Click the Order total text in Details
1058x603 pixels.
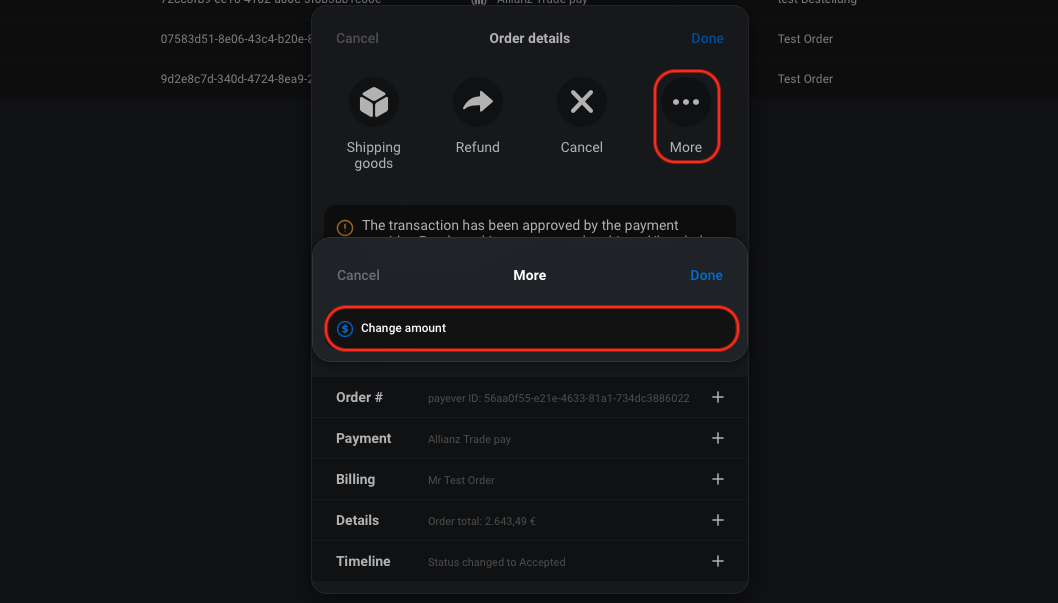point(482,521)
